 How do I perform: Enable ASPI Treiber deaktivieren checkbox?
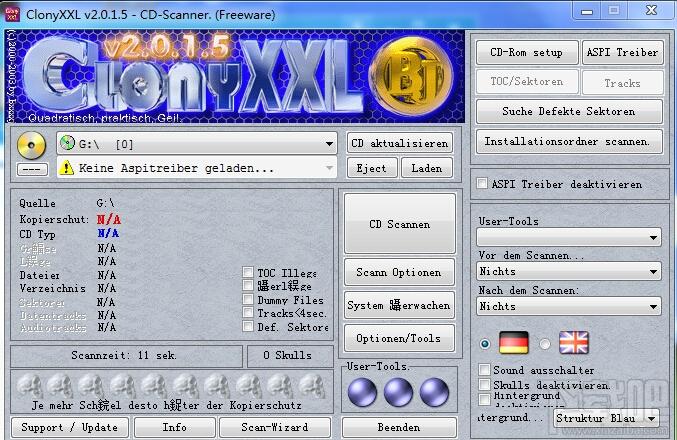(x=482, y=183)
